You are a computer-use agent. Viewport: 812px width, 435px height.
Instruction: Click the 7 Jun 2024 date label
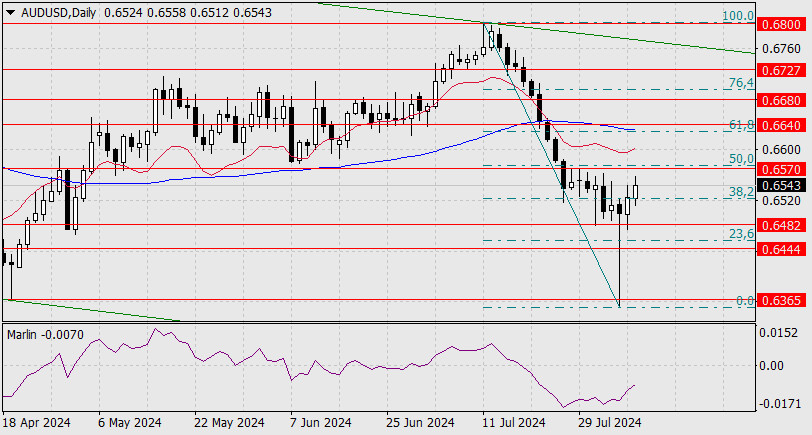tap(323, 423)
